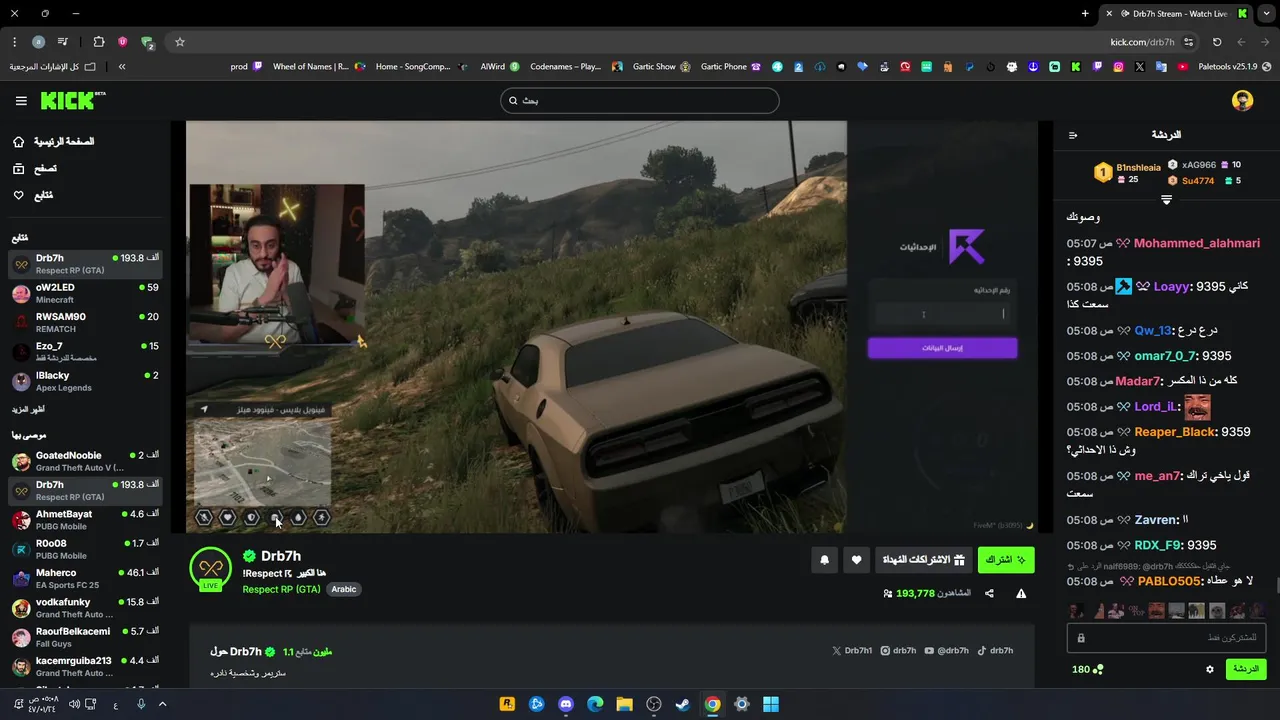Open Wheel of Names bookmark

click(319, 67)
